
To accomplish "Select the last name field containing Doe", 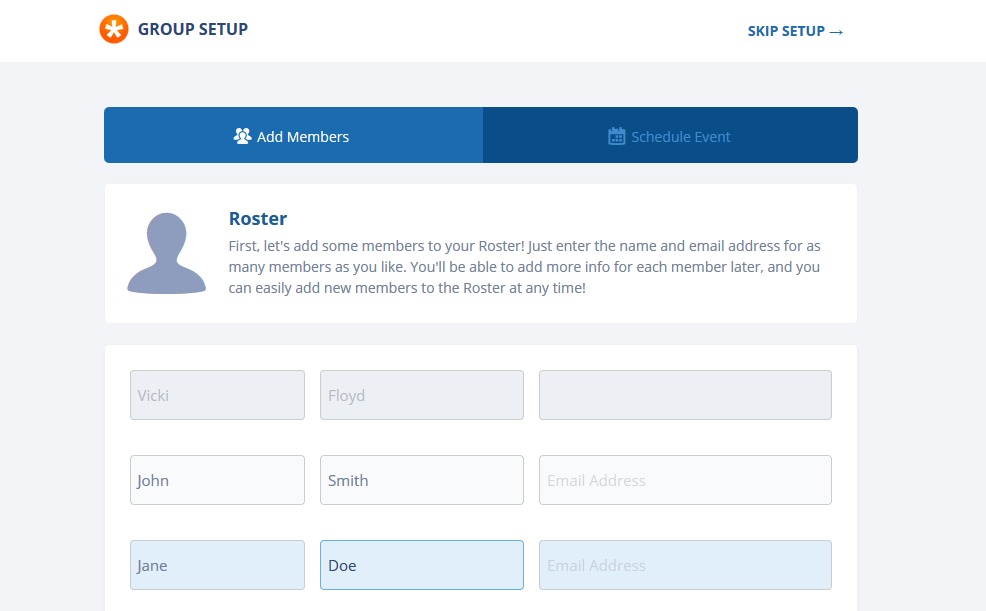I will coord(421,565).
